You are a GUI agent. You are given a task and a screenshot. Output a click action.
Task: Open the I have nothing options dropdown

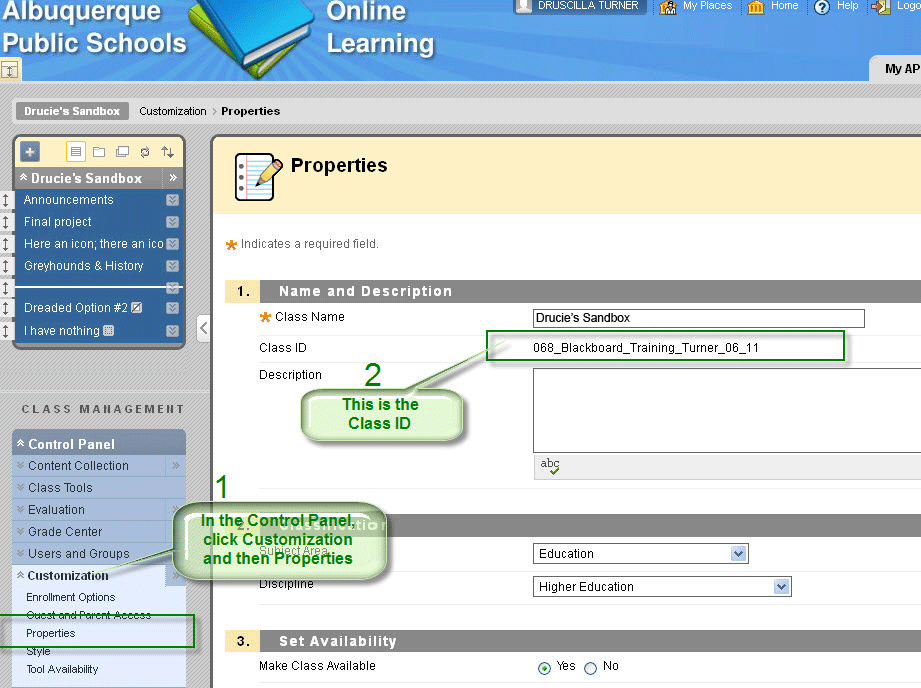(x=172, y=331)
